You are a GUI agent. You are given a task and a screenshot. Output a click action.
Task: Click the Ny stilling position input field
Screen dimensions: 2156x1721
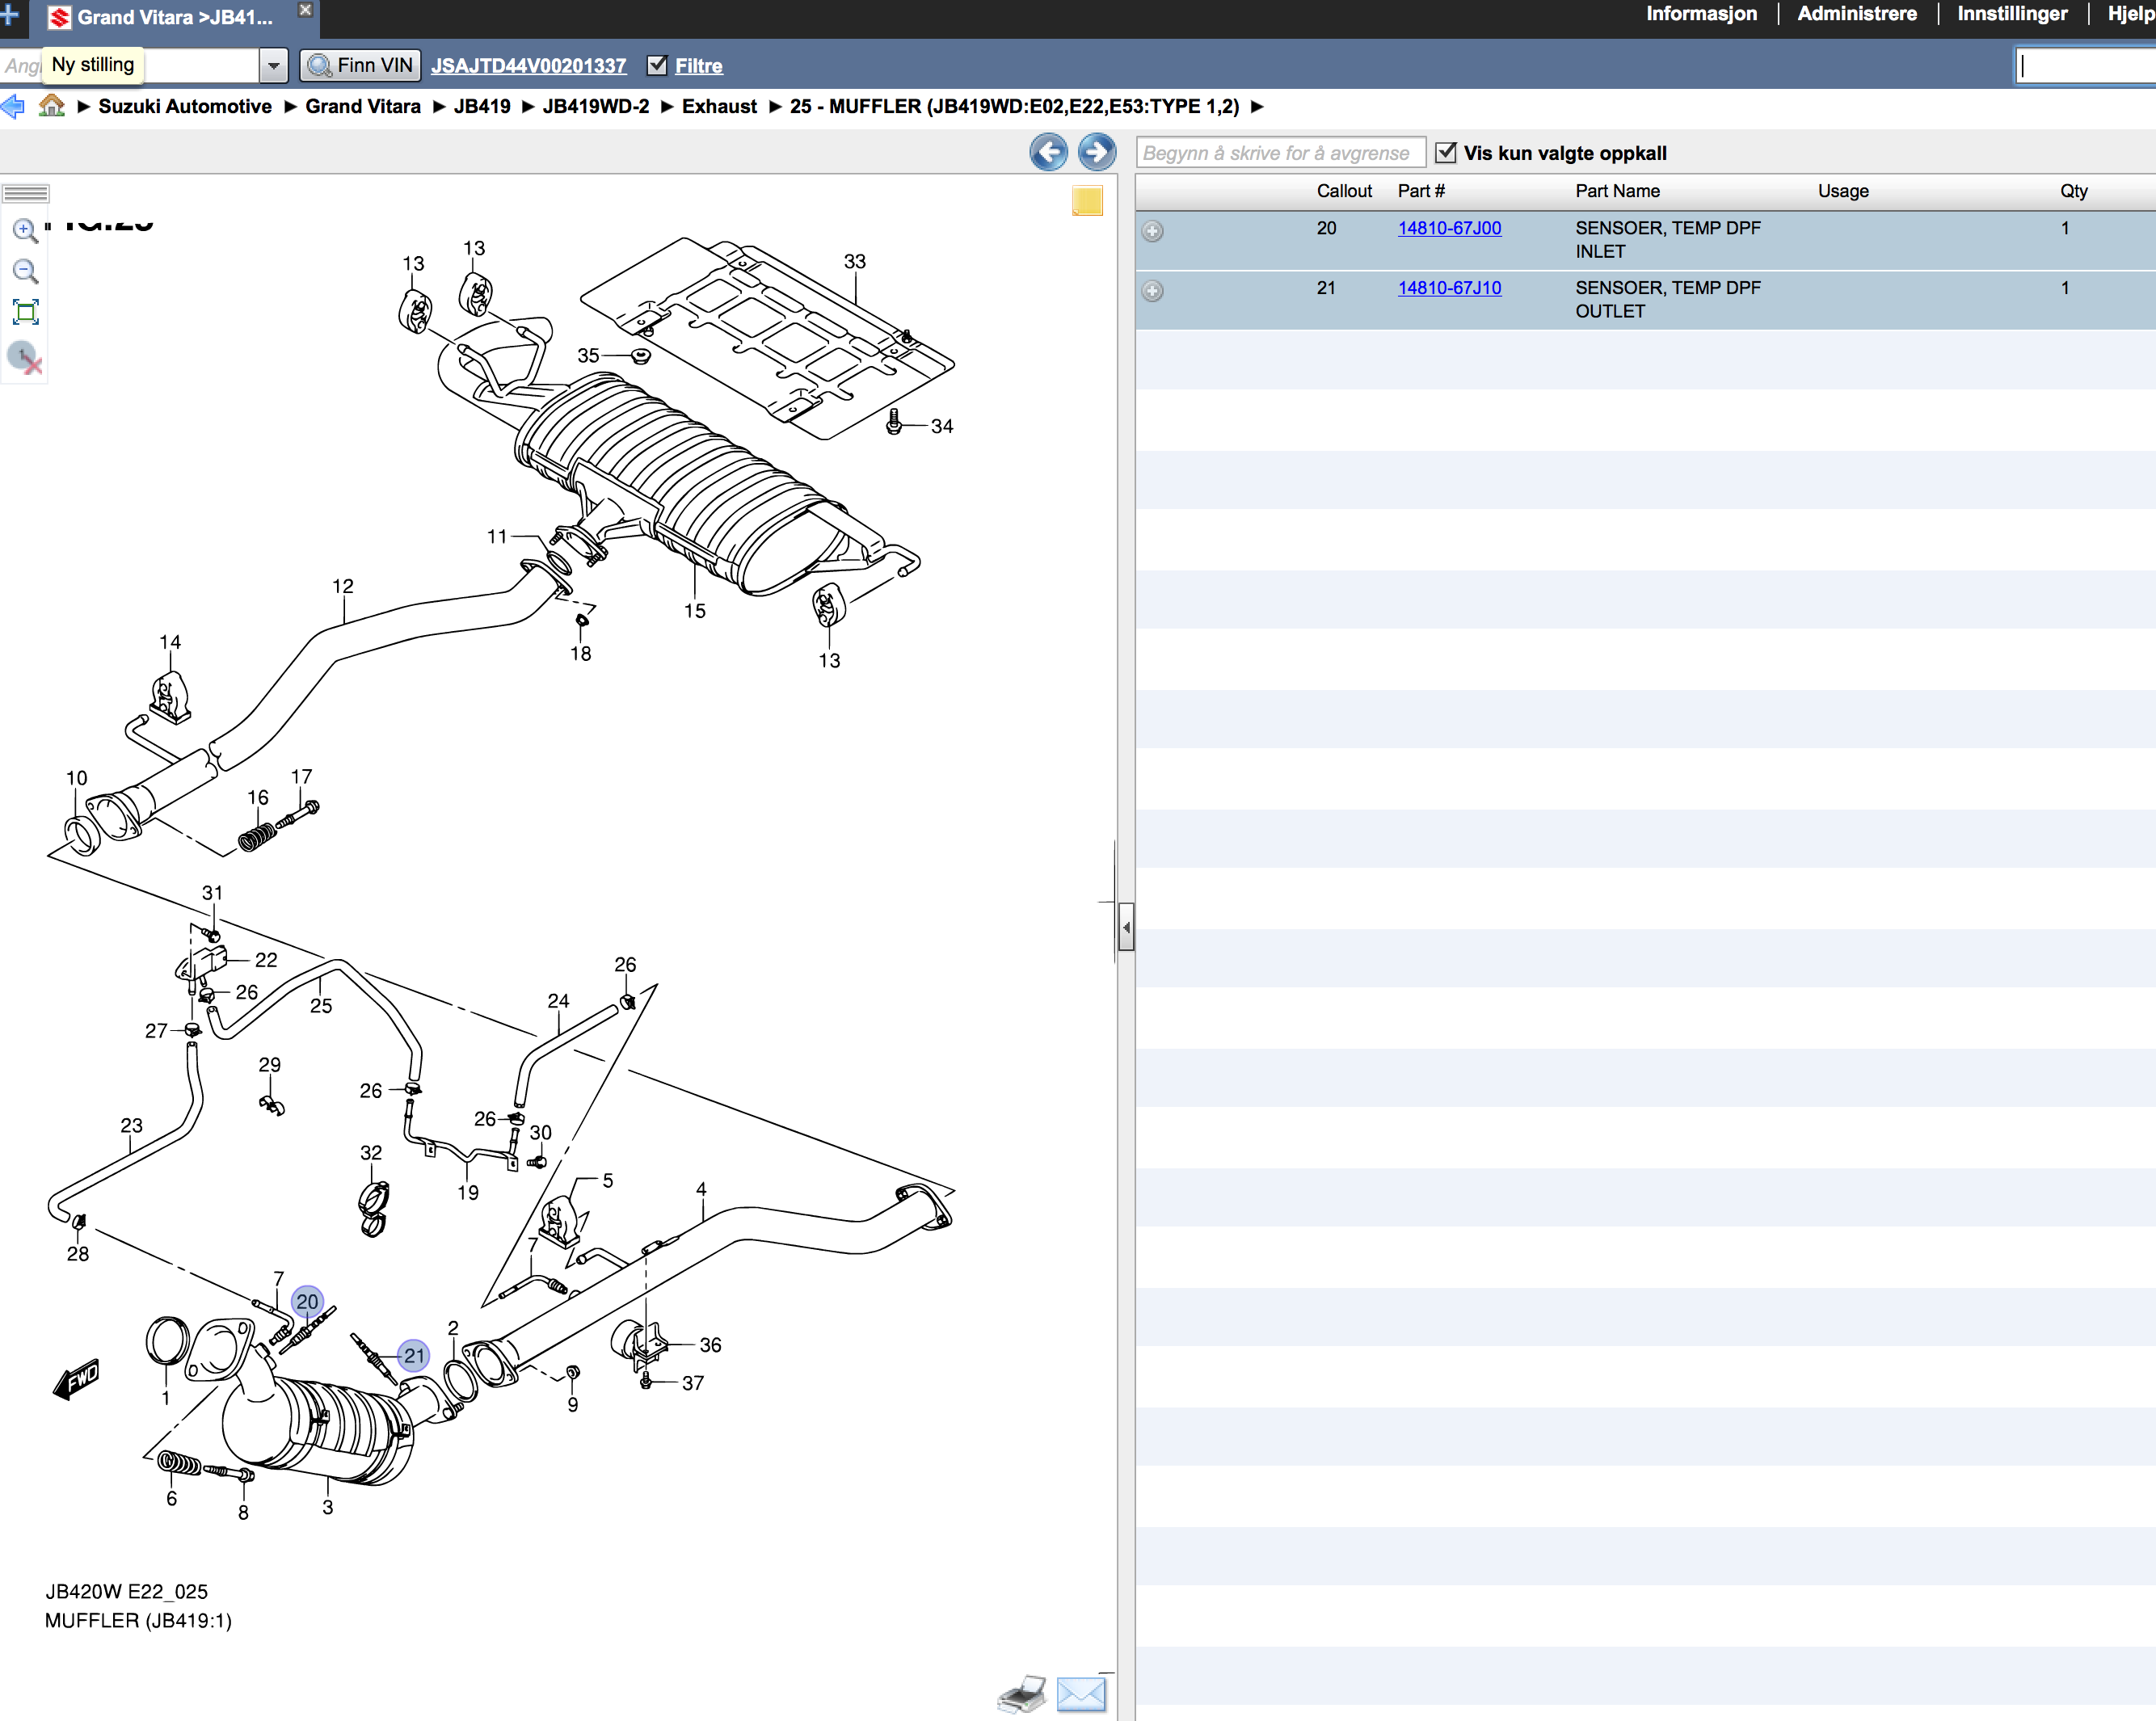[x=130, y=65]
